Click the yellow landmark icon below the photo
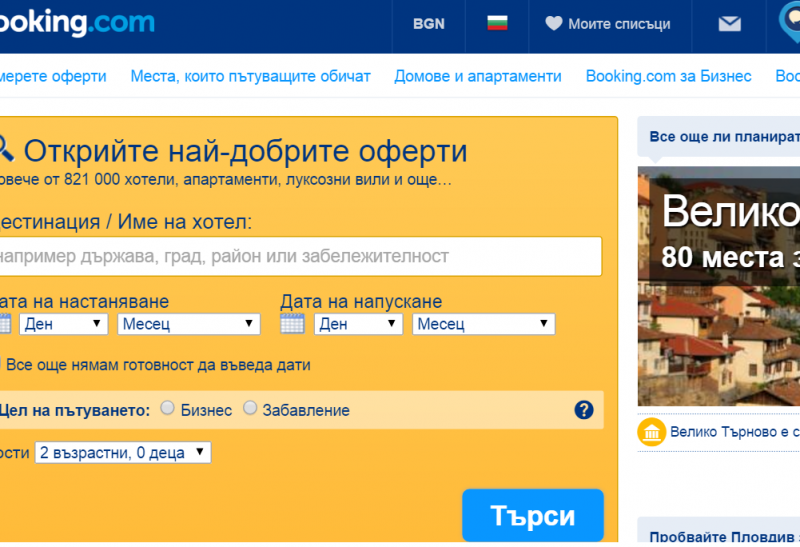 click(651, 432)
